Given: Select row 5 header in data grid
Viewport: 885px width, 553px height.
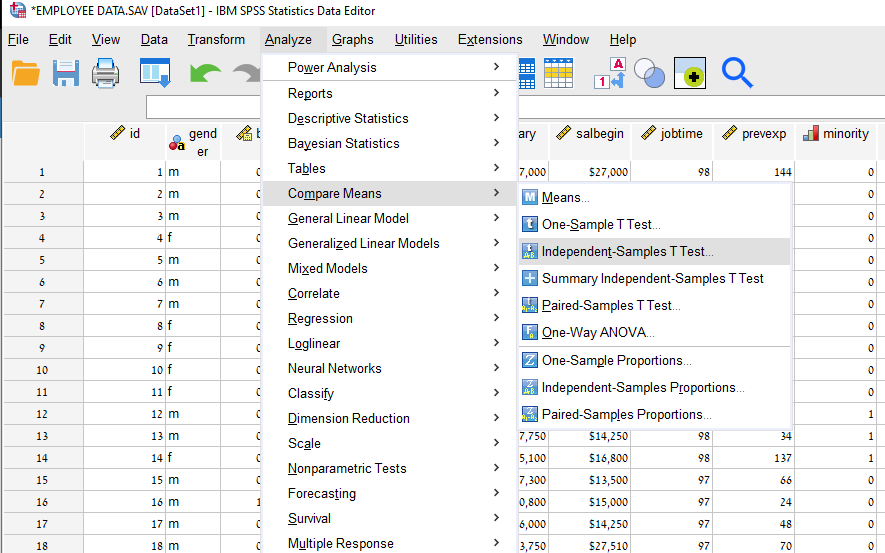Looking at the screenshot, I should [41, 260].
